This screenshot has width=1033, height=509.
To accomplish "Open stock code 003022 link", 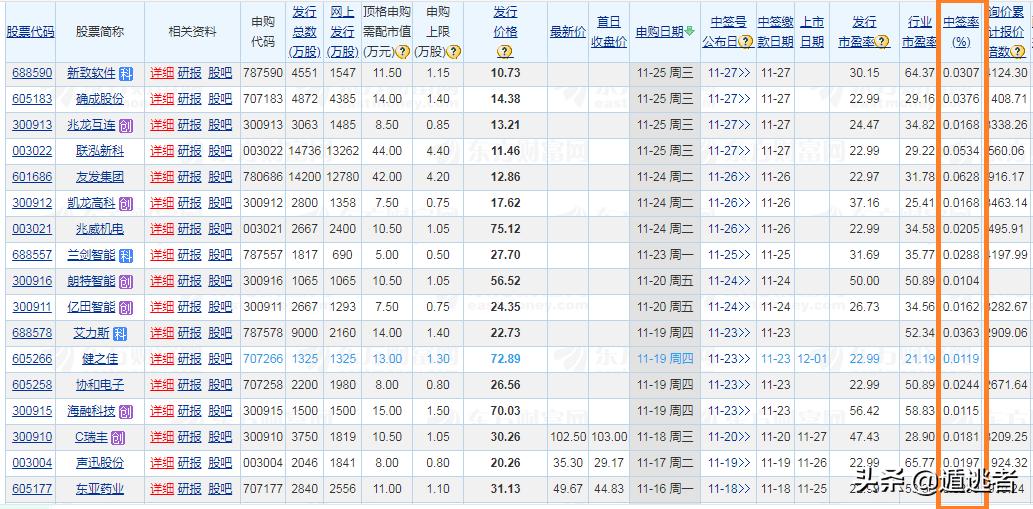I will point(32,151).
